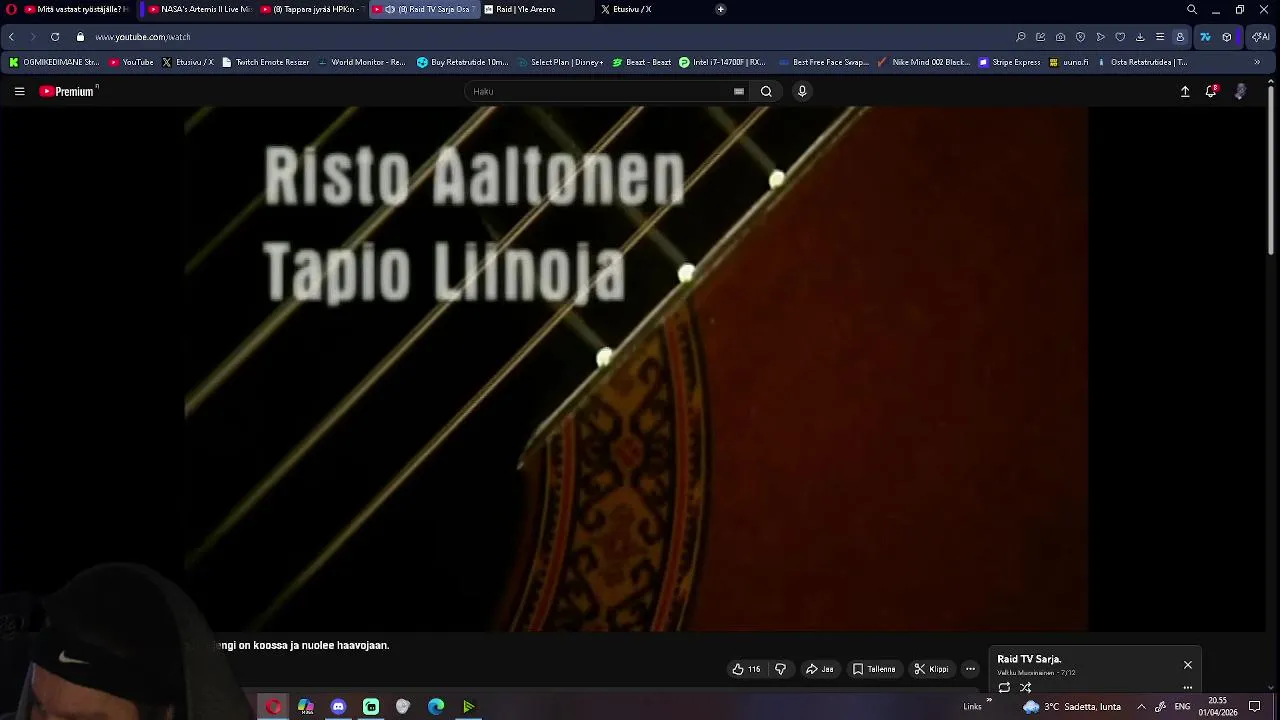Open the Windows notification center
1280x720 pixels.
[1255, 707]
